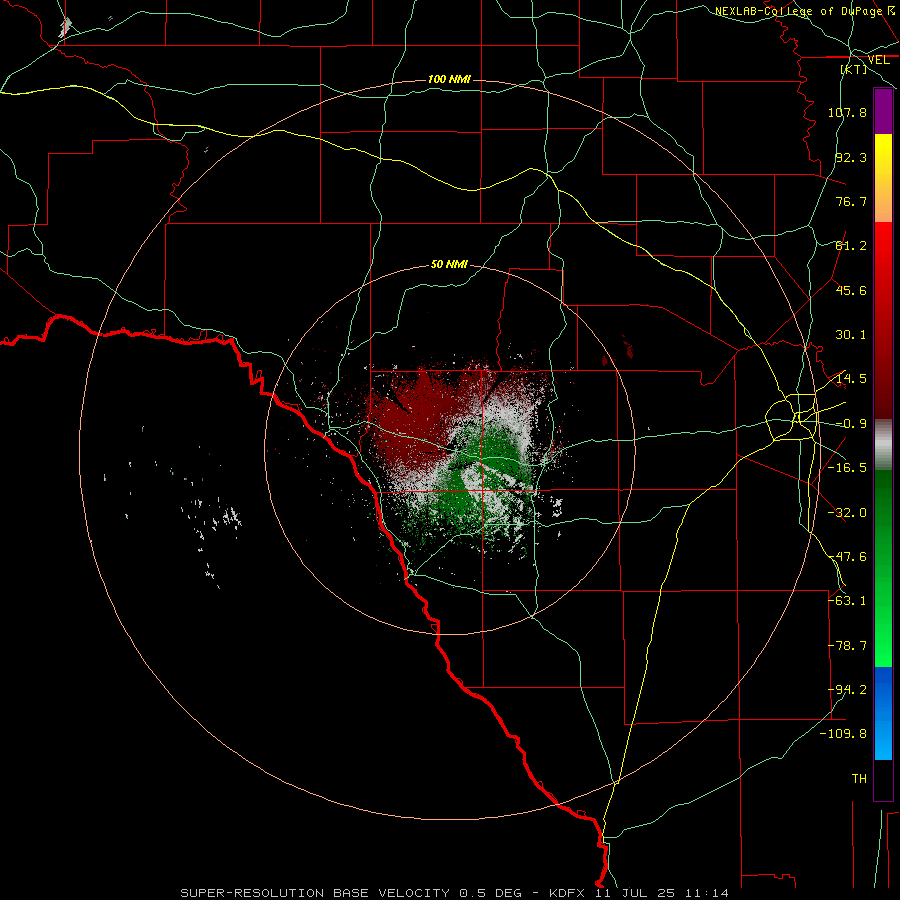Select the -16.5 velocity scale value
The width and height of the screenshot is (900, 900).
847,468
